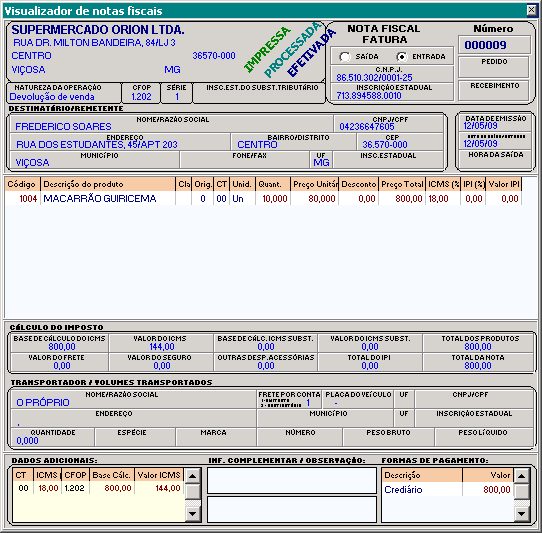The height and width of the screenshot is (533, 542).
Task: Click the CEP value 36.570-000
Action: (385, 145)
